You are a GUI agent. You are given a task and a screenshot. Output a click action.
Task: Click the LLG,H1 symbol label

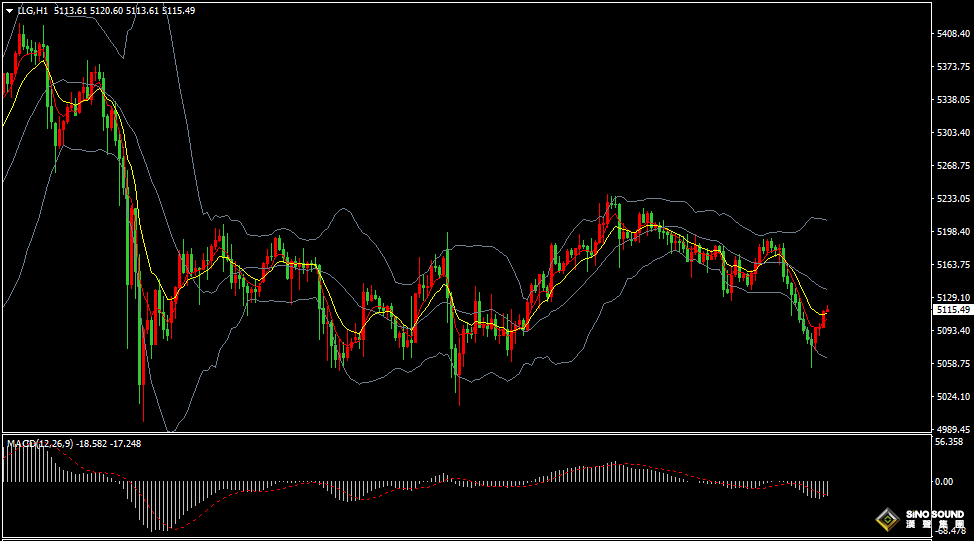33,10
